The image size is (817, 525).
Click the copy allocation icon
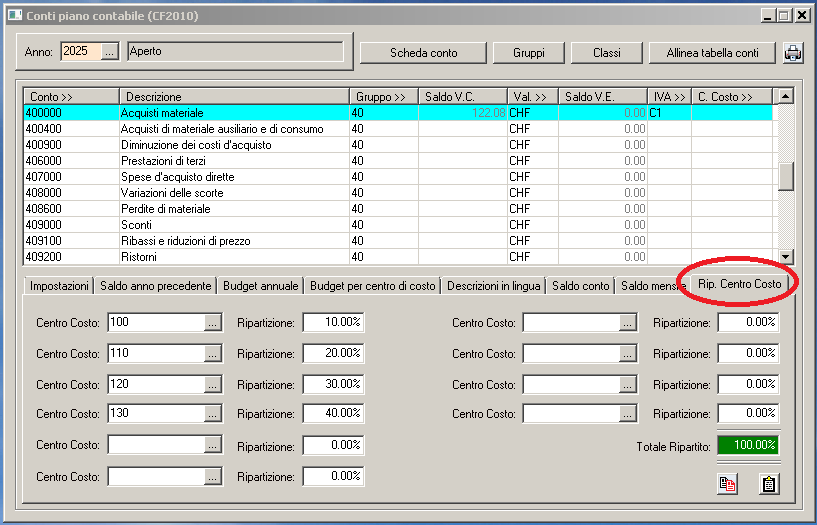(727, 484)
